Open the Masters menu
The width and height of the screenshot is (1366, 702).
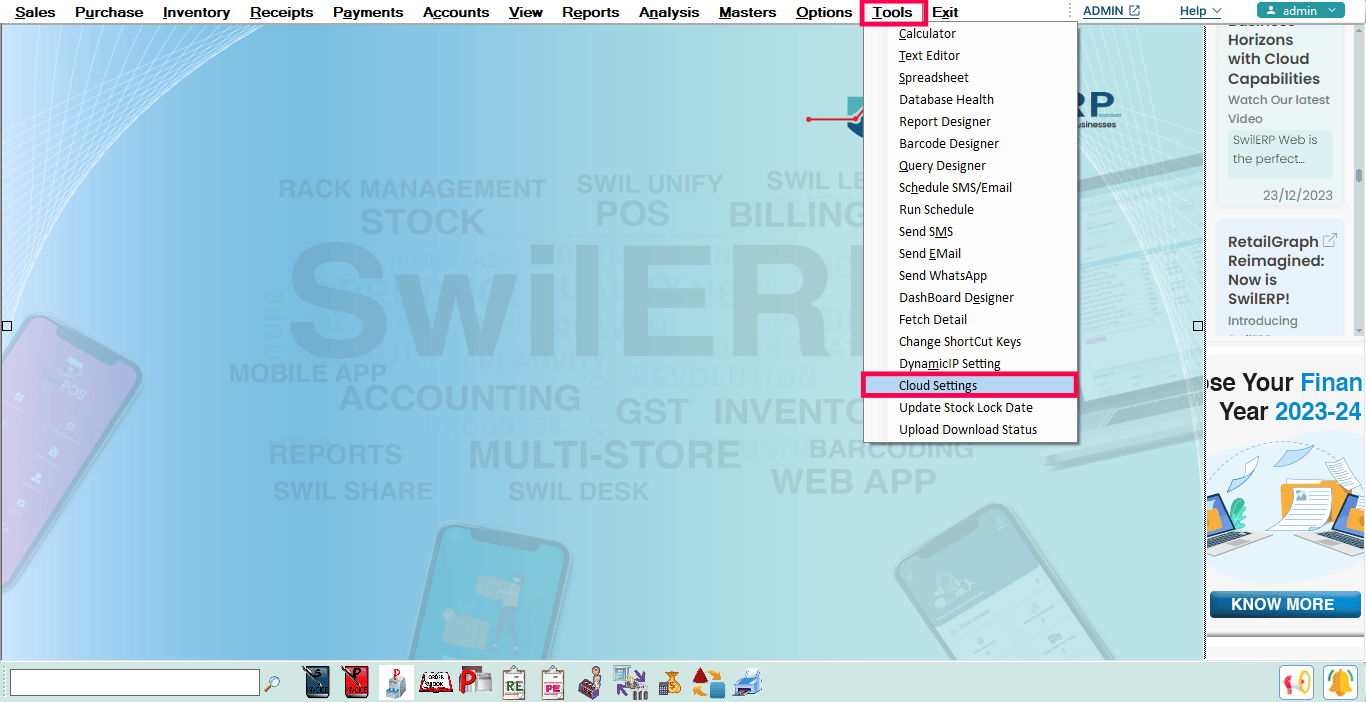click(x=748, y=12)
